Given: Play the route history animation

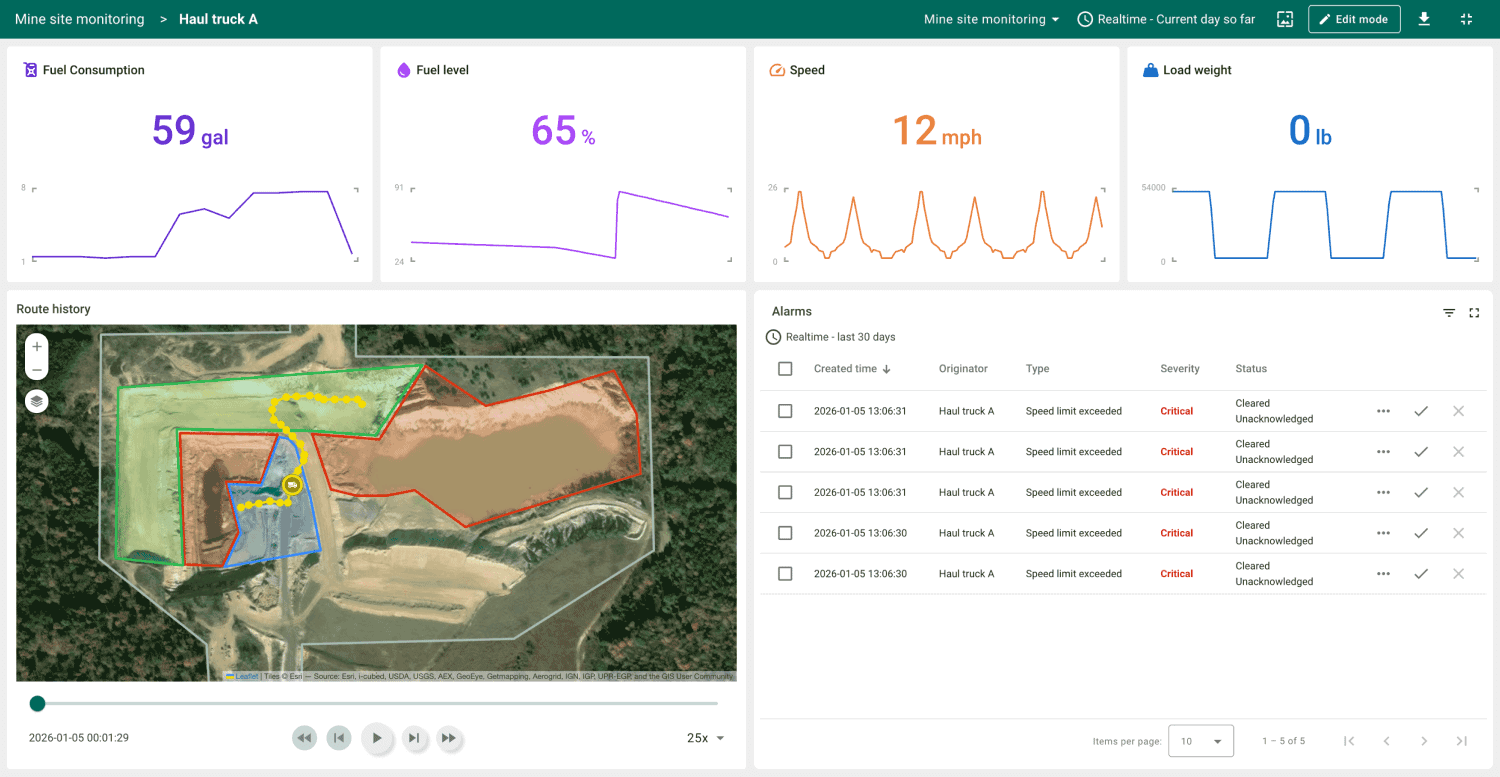Looking at the screenshot, I should pos(376,738).
